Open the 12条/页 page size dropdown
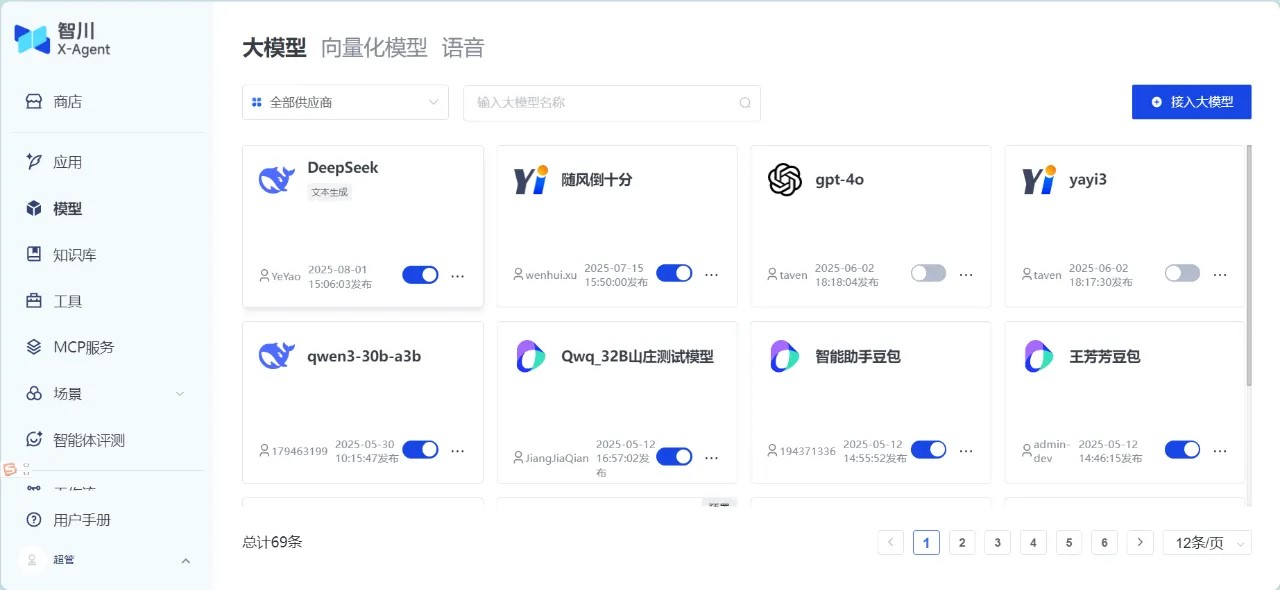The height and width of the screenshot is (590, 1280). click(x=1207, y=542)
